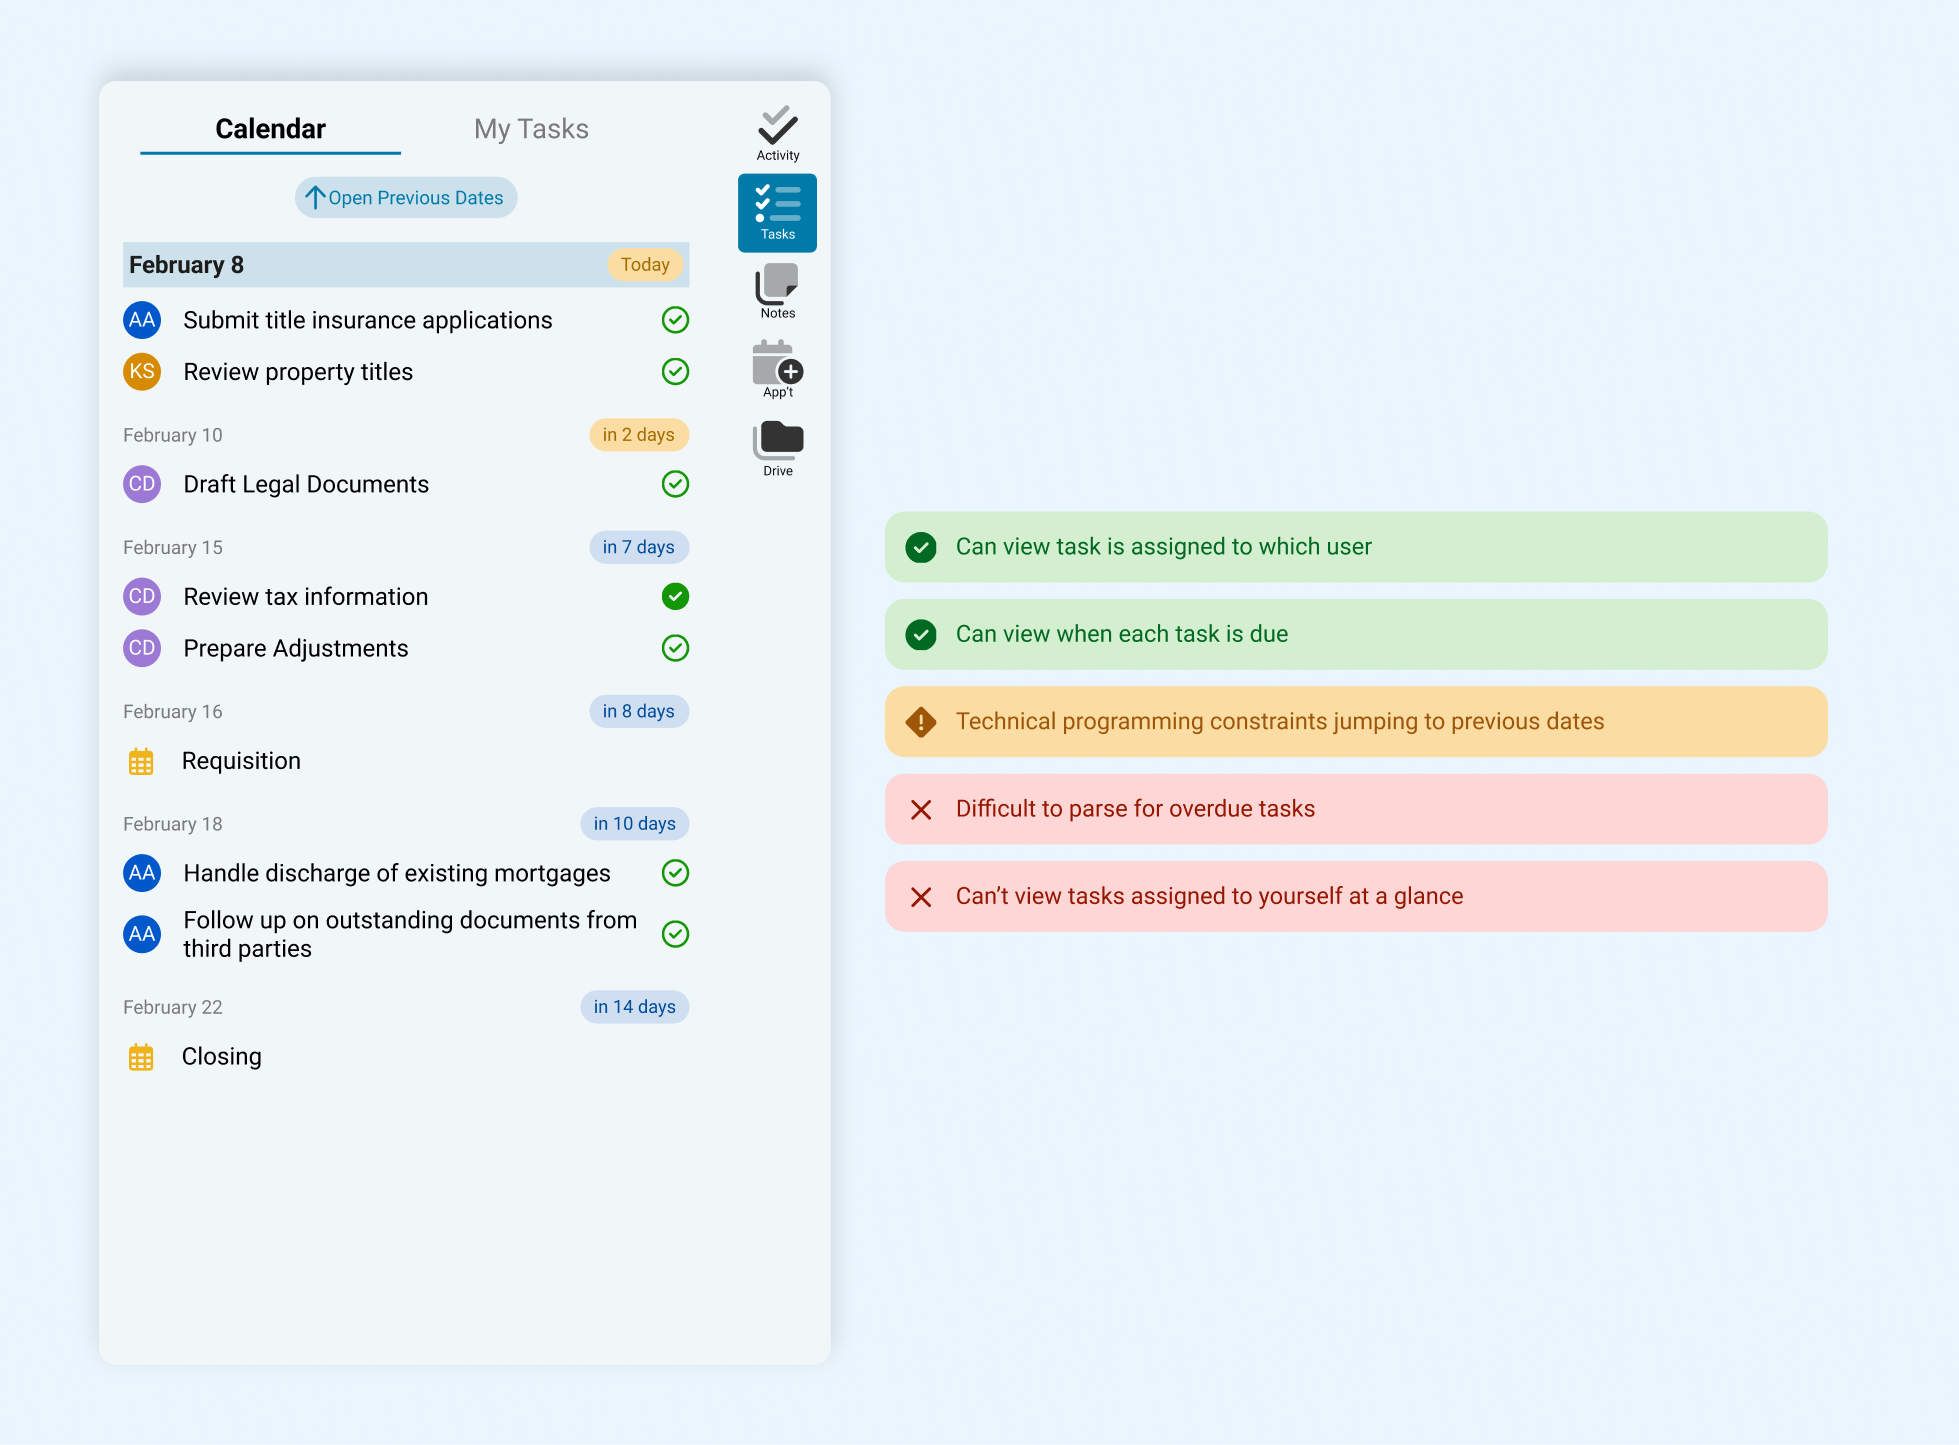Uncheck completed Review tax information task
The height and width of the screenshot is (1445, 1959).
(675, 597)
